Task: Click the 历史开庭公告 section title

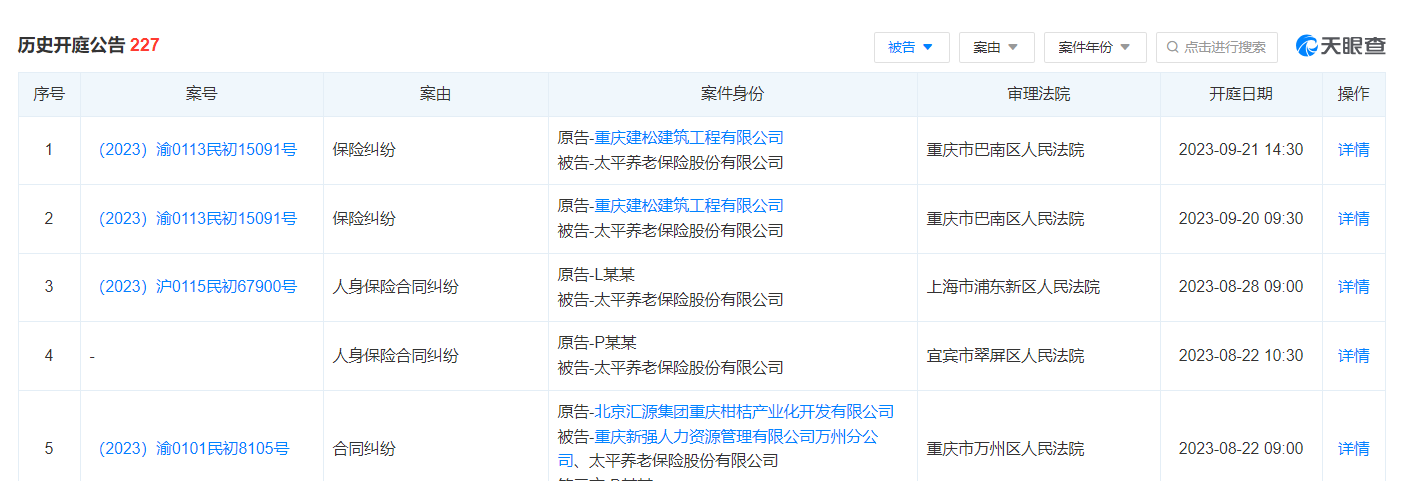Action: click(72, 45)
